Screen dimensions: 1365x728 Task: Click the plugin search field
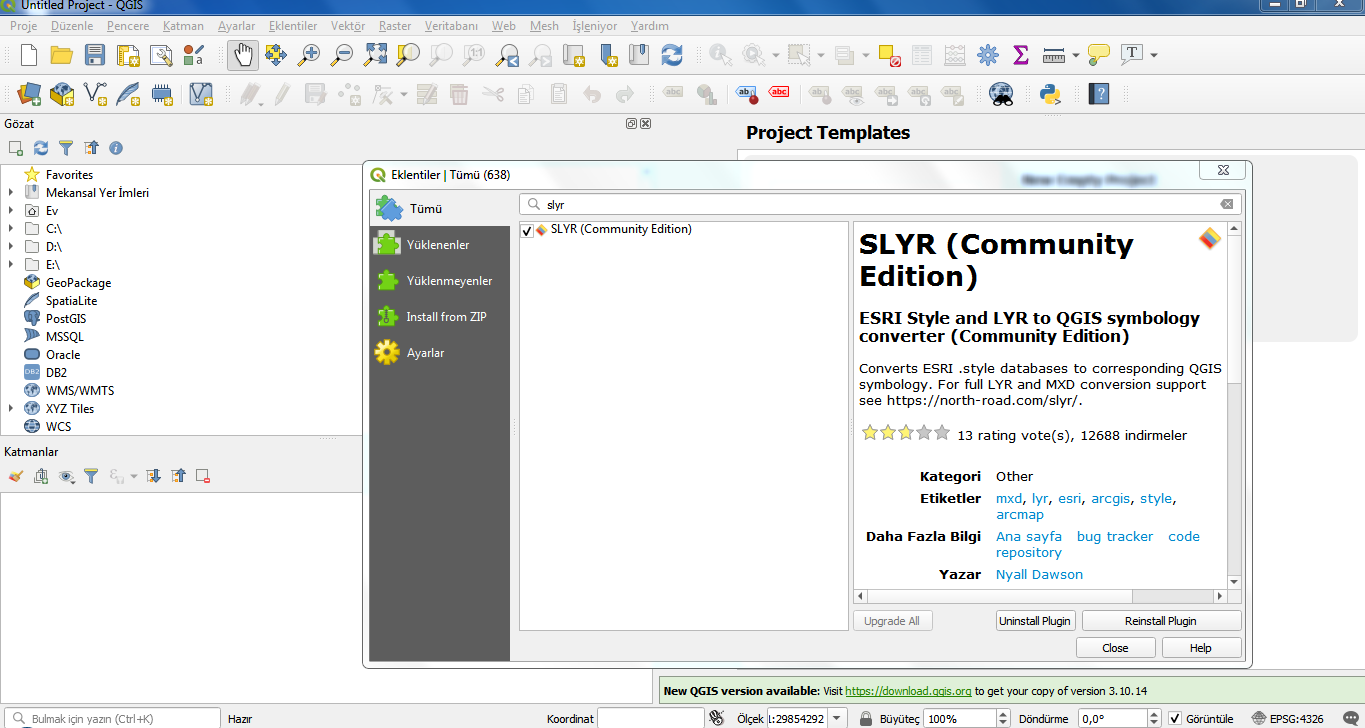coord(880,204)
